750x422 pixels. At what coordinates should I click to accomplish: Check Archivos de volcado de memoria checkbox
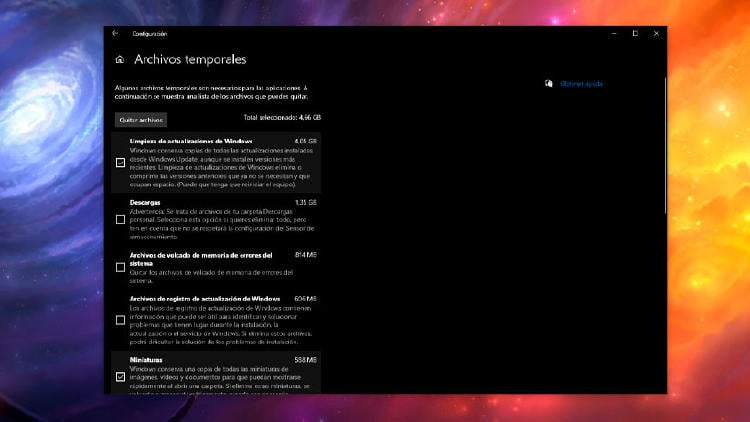[121, 267]
